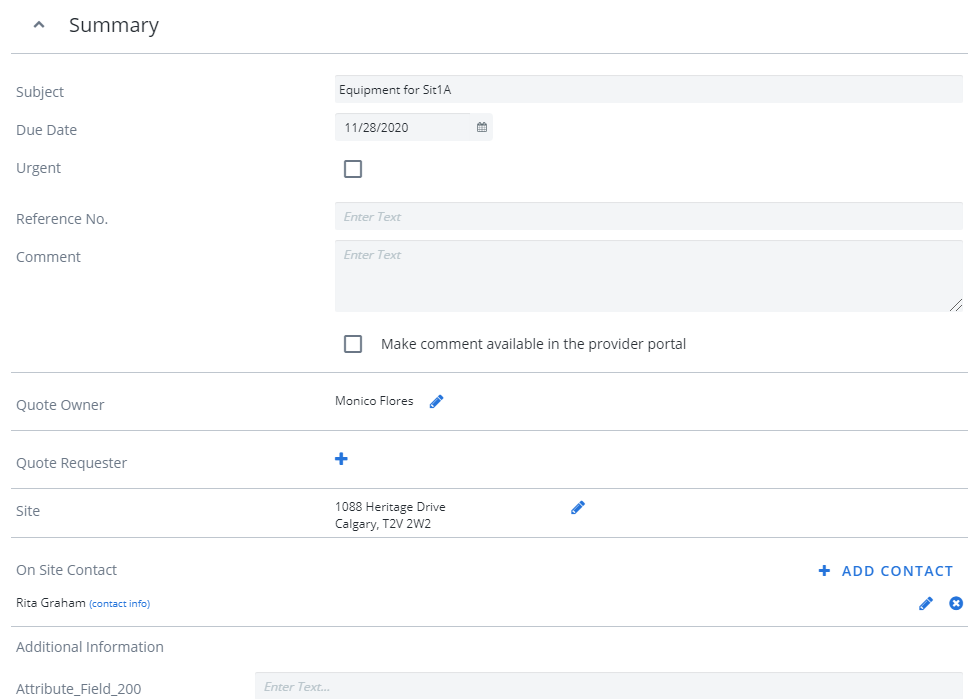The height and width of the screenshot is (699, 980).
Task: Focus the Due Date text box
Action: (x=403, y=128)
